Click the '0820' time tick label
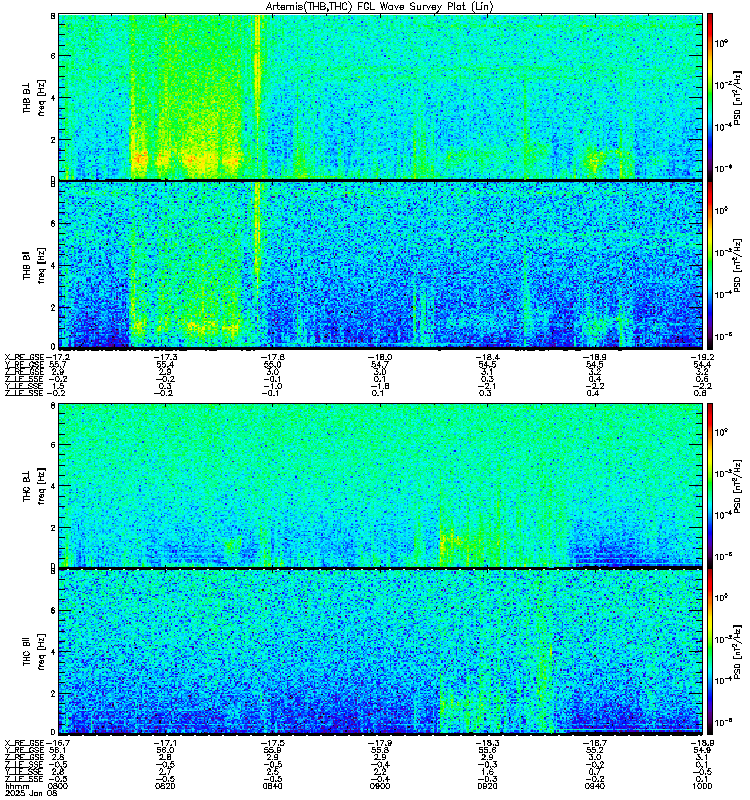The height and width of the screenshot is (800, 750). coord(164,786)
